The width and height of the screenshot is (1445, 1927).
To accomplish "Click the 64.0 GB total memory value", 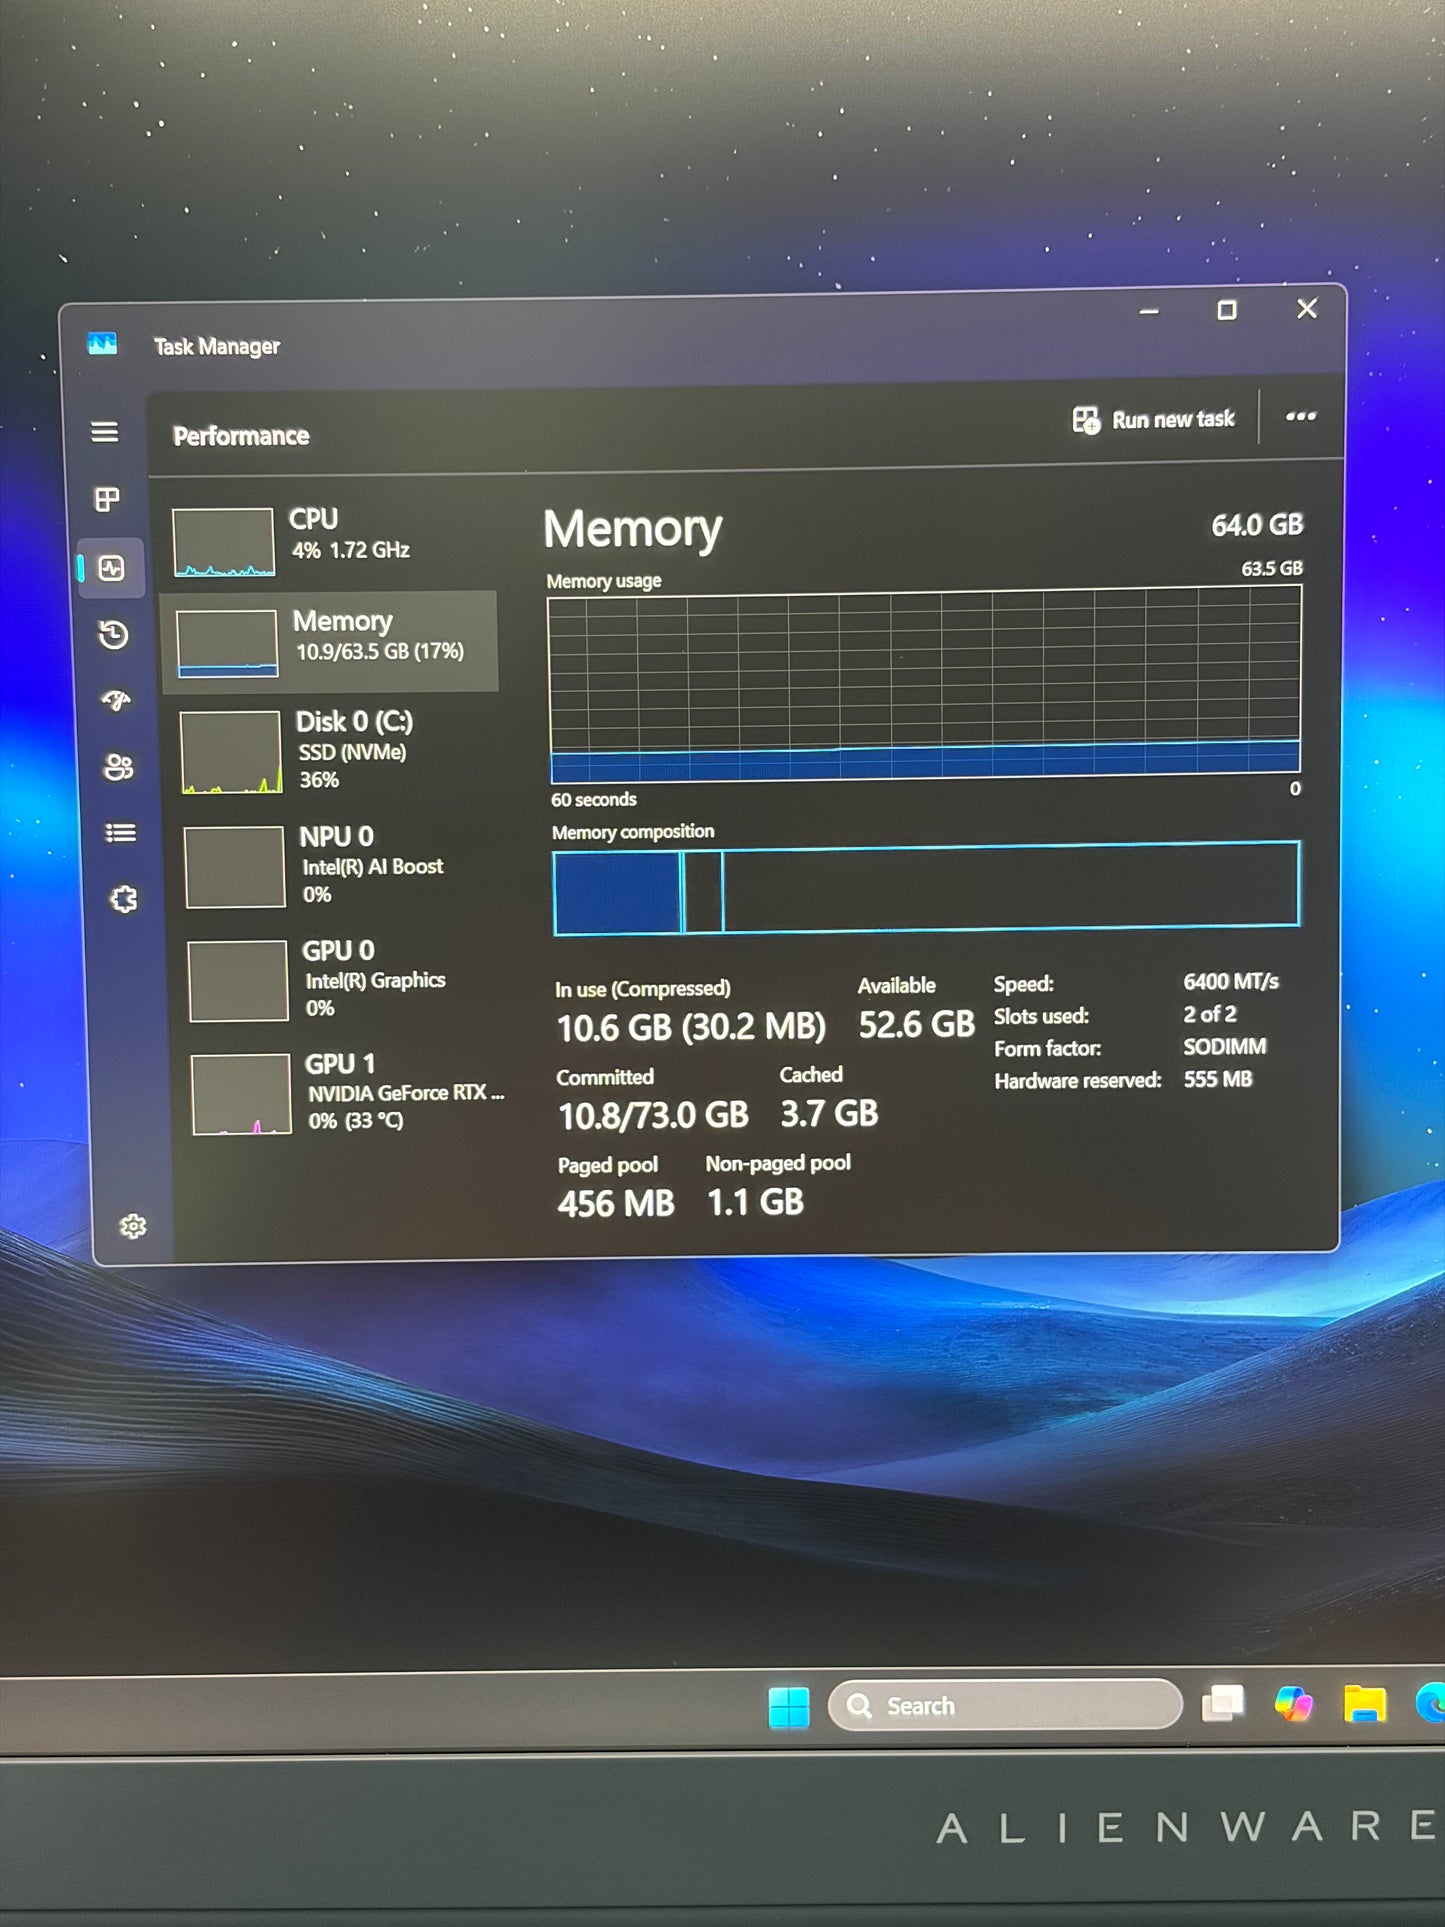I will (1257, 525).
